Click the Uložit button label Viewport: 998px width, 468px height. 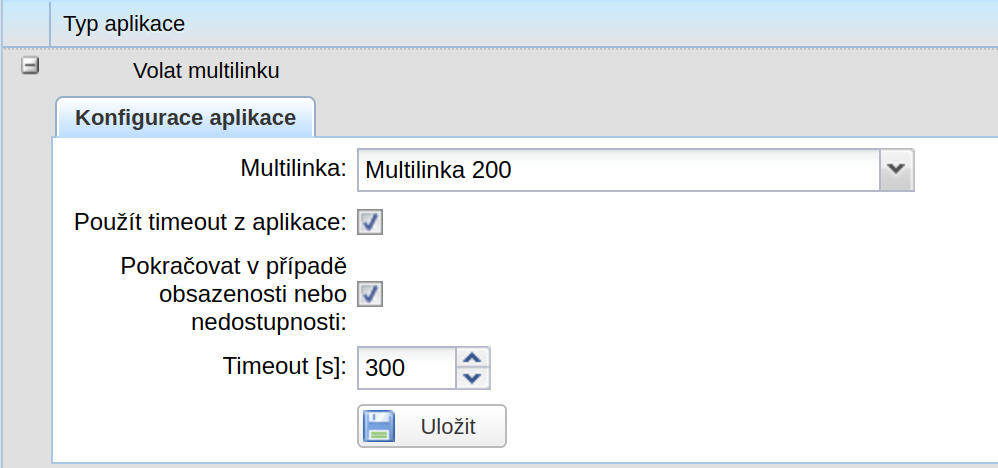pos(448,427)
